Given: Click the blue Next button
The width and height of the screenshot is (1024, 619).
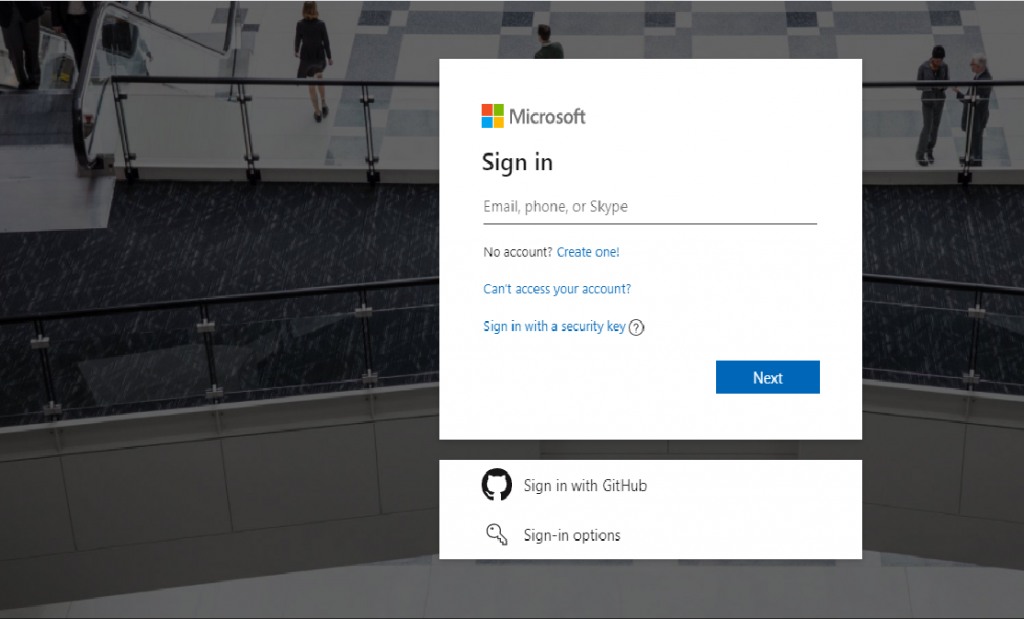Looking at the screenshot, I should coord(767,377).
